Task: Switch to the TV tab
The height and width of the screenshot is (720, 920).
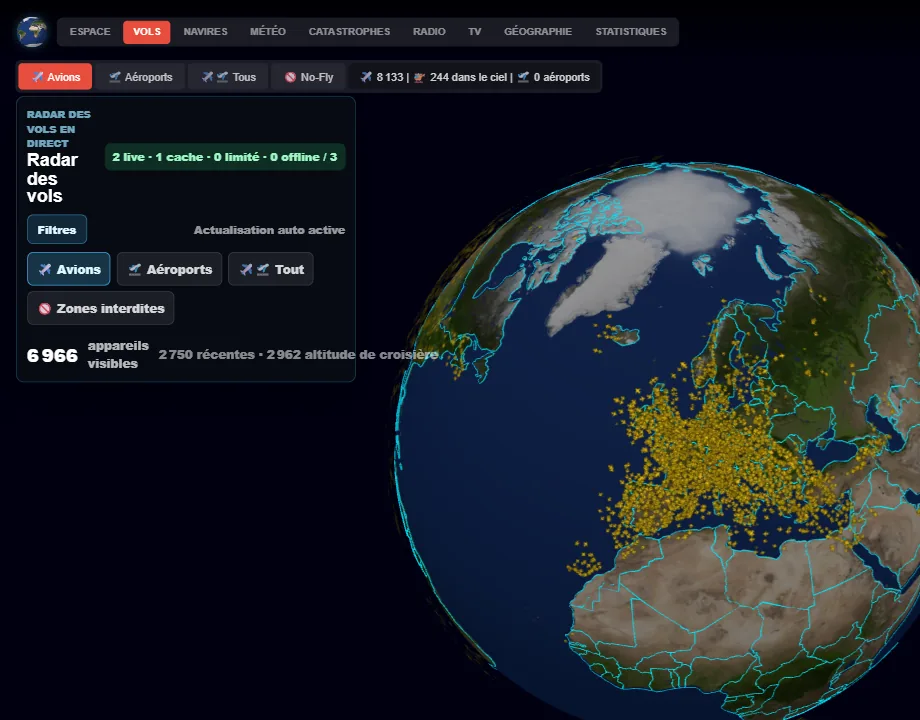Action: tap(475, 32)
